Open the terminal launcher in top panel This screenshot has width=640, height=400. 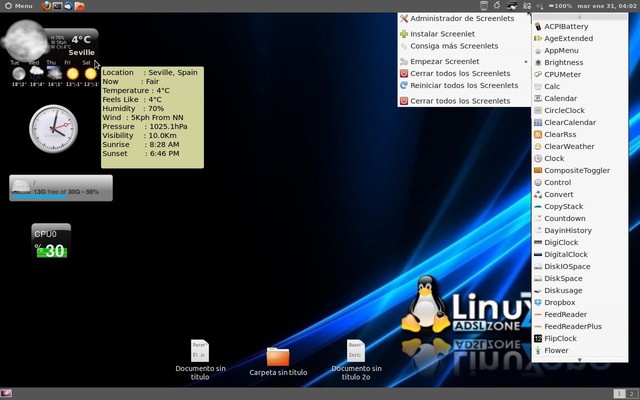point(58,6)
